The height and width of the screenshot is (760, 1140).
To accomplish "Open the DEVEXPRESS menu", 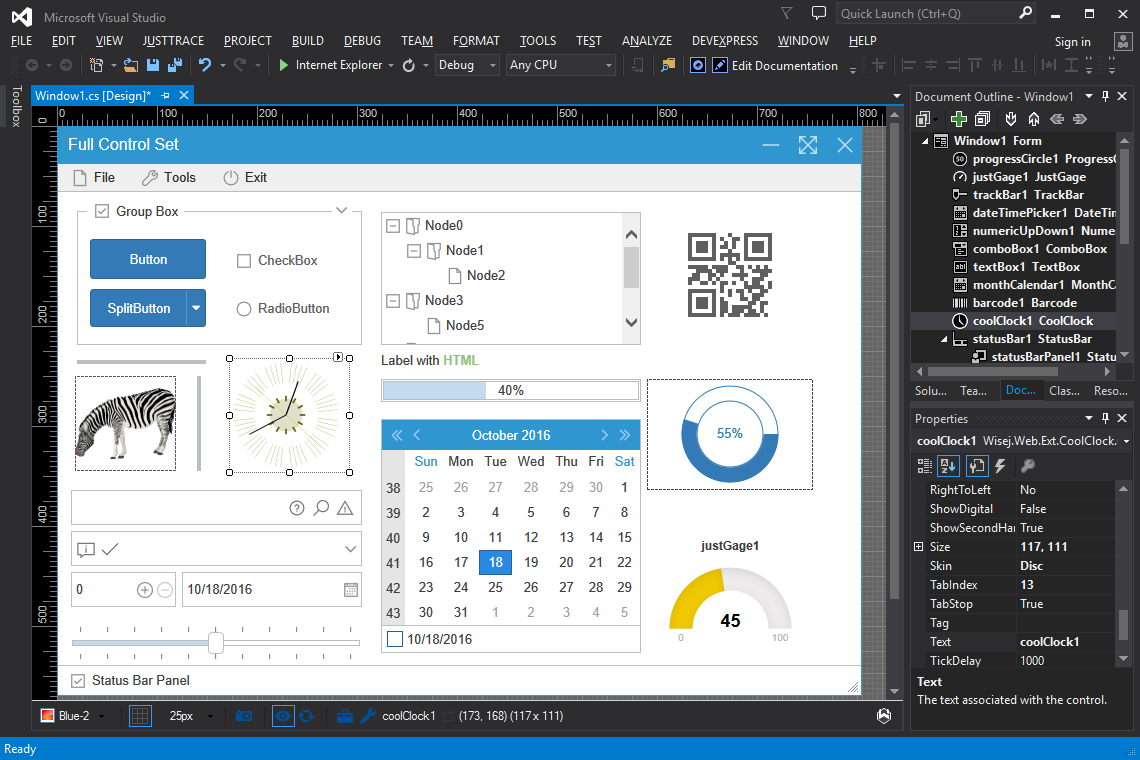I will [x=725, y=41].
